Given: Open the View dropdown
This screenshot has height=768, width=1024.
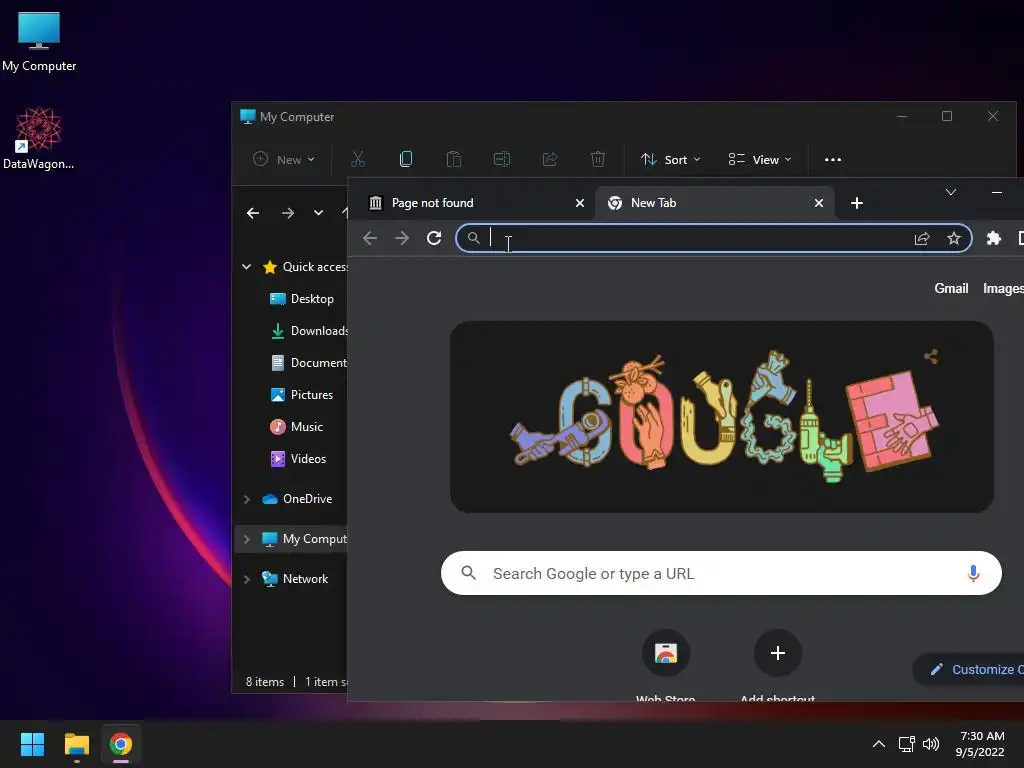Looking at the screenshot, I should [x=760, y=159].
